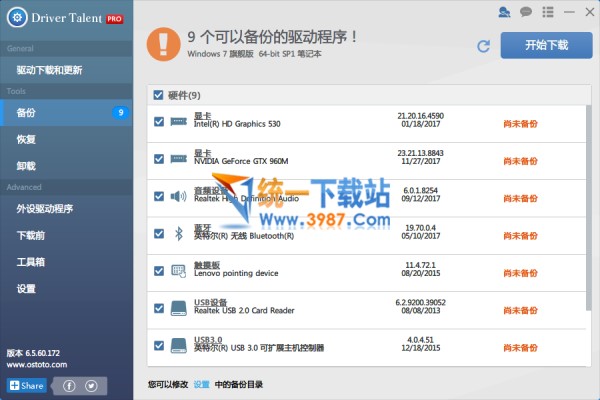The image size is (600, 400).
Task: Uncheck the Realtek USB 2.0 Card Reader checkbox
Action: coord(159,308)
